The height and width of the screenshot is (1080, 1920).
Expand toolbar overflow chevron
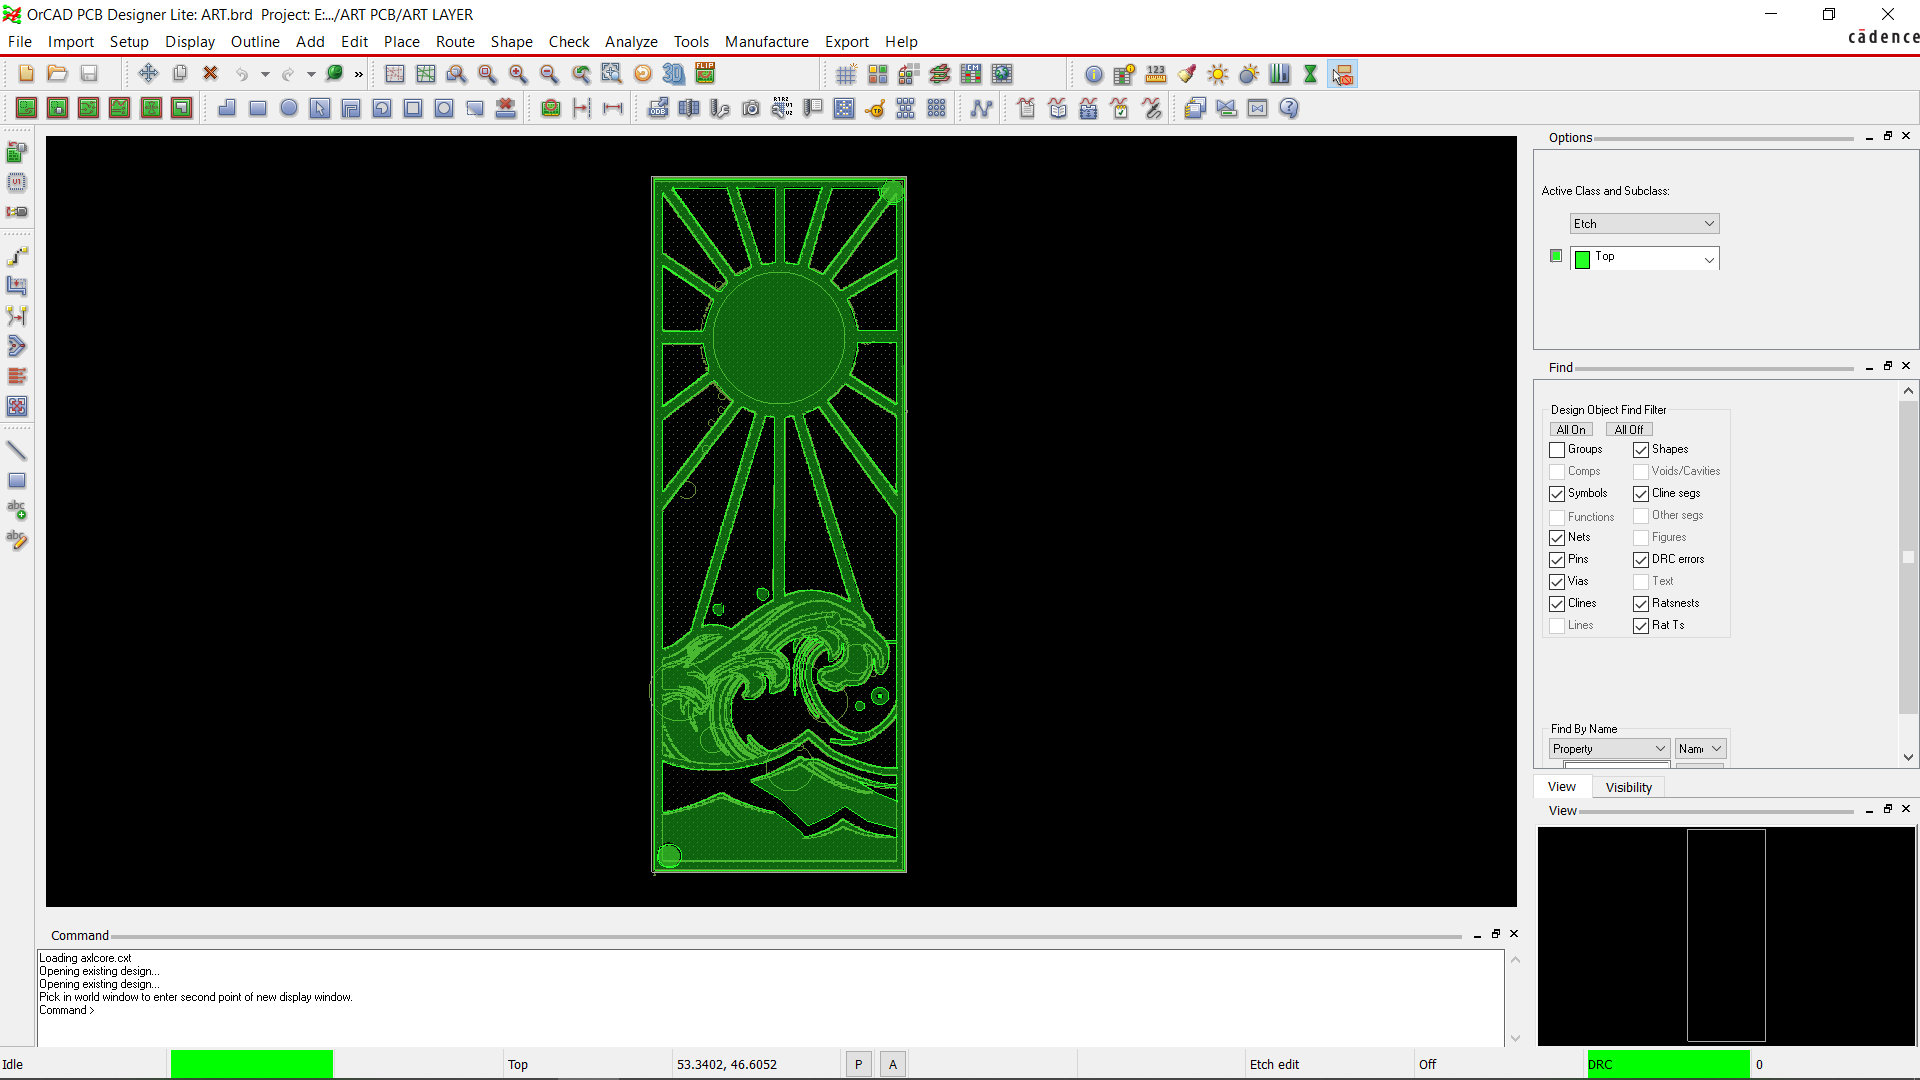click(x=359, y=74)
